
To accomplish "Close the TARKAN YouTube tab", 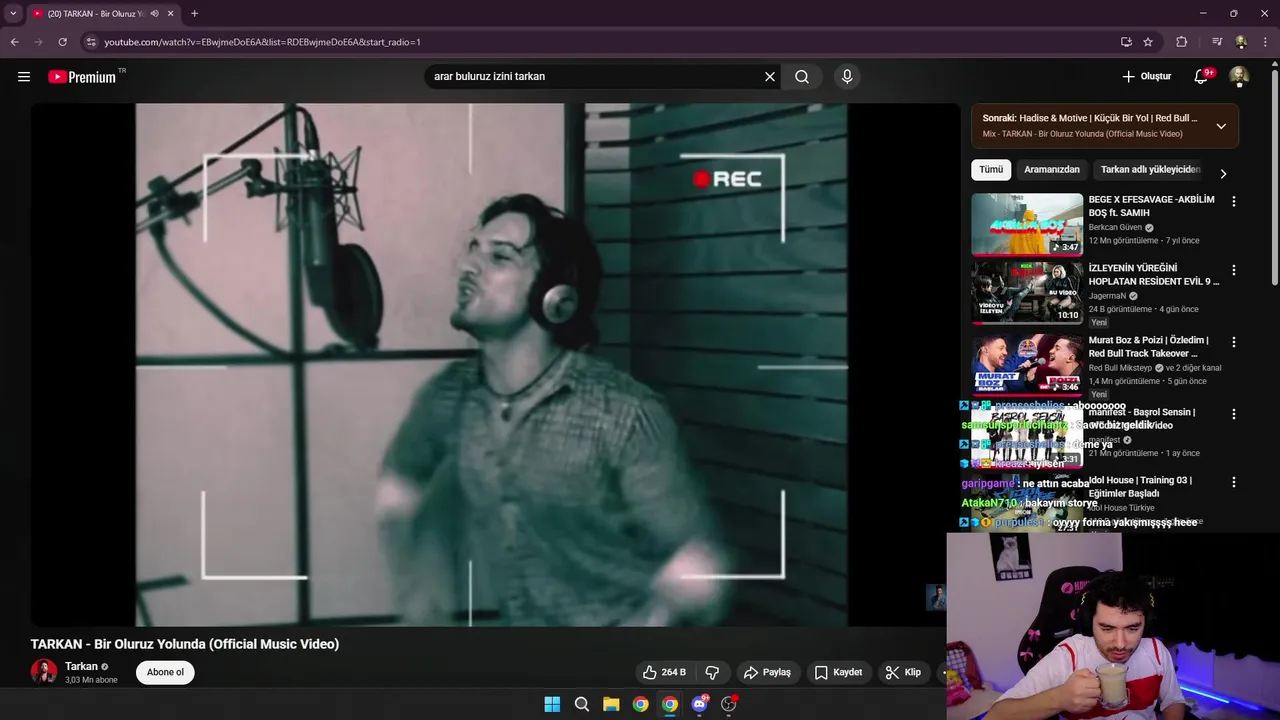I will coord(170,14).
